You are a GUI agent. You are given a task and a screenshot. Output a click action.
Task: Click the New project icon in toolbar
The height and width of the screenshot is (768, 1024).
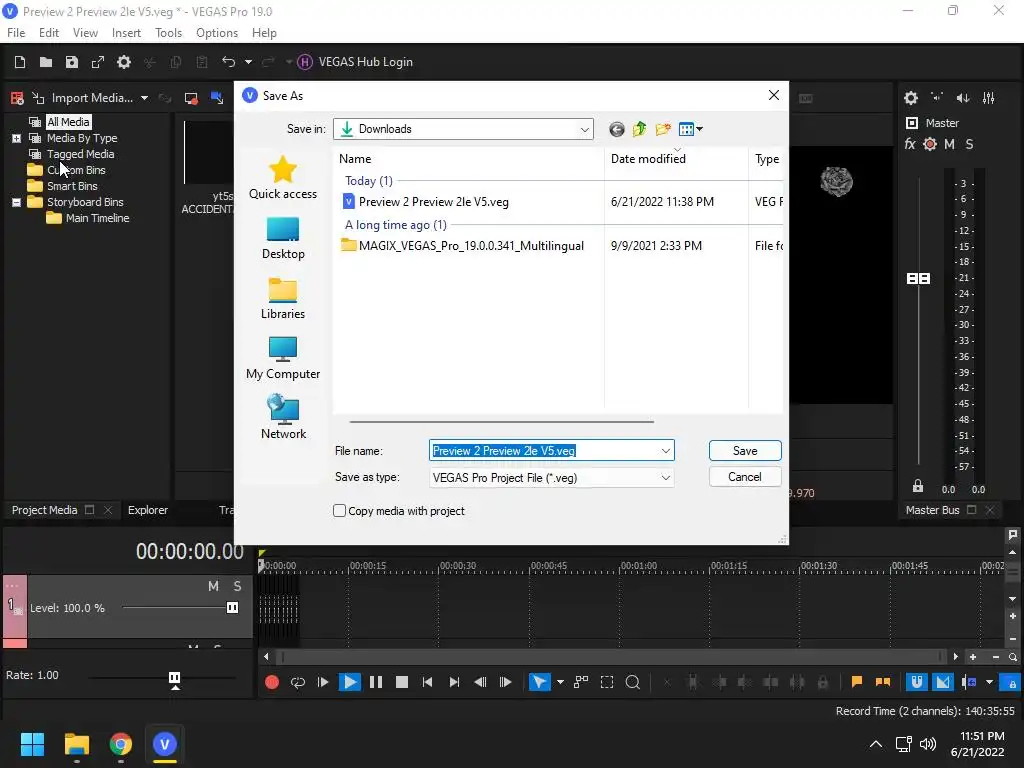click(20, 62)
